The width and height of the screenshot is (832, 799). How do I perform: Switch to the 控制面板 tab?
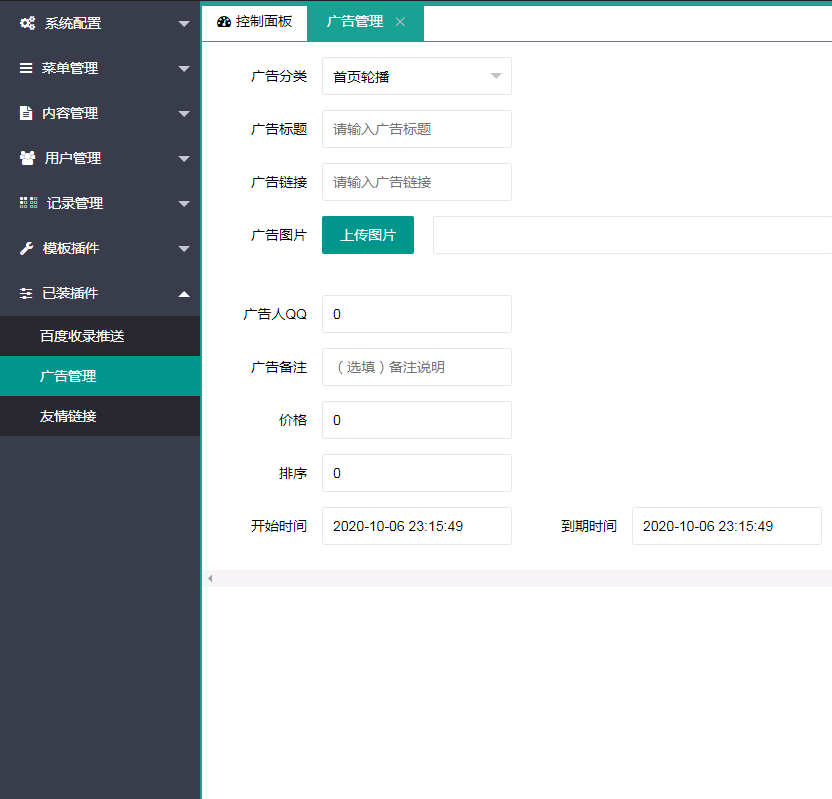[255, 22]
